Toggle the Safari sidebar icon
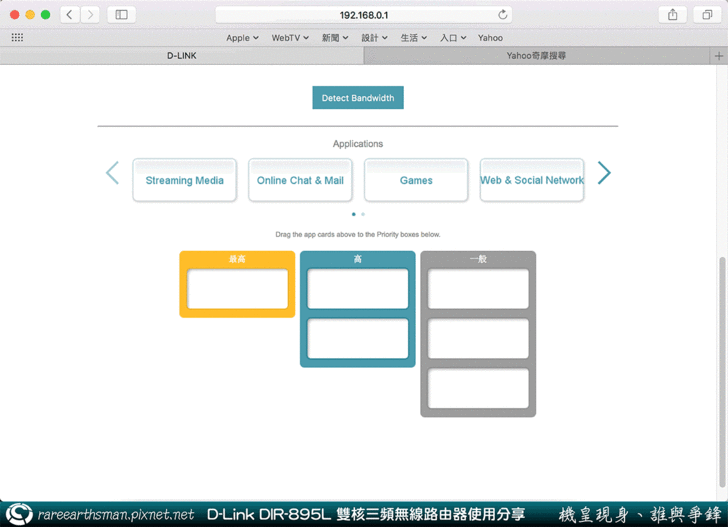Image resolution: width=728 pixels, height=527 pixels. pos(121,15)
